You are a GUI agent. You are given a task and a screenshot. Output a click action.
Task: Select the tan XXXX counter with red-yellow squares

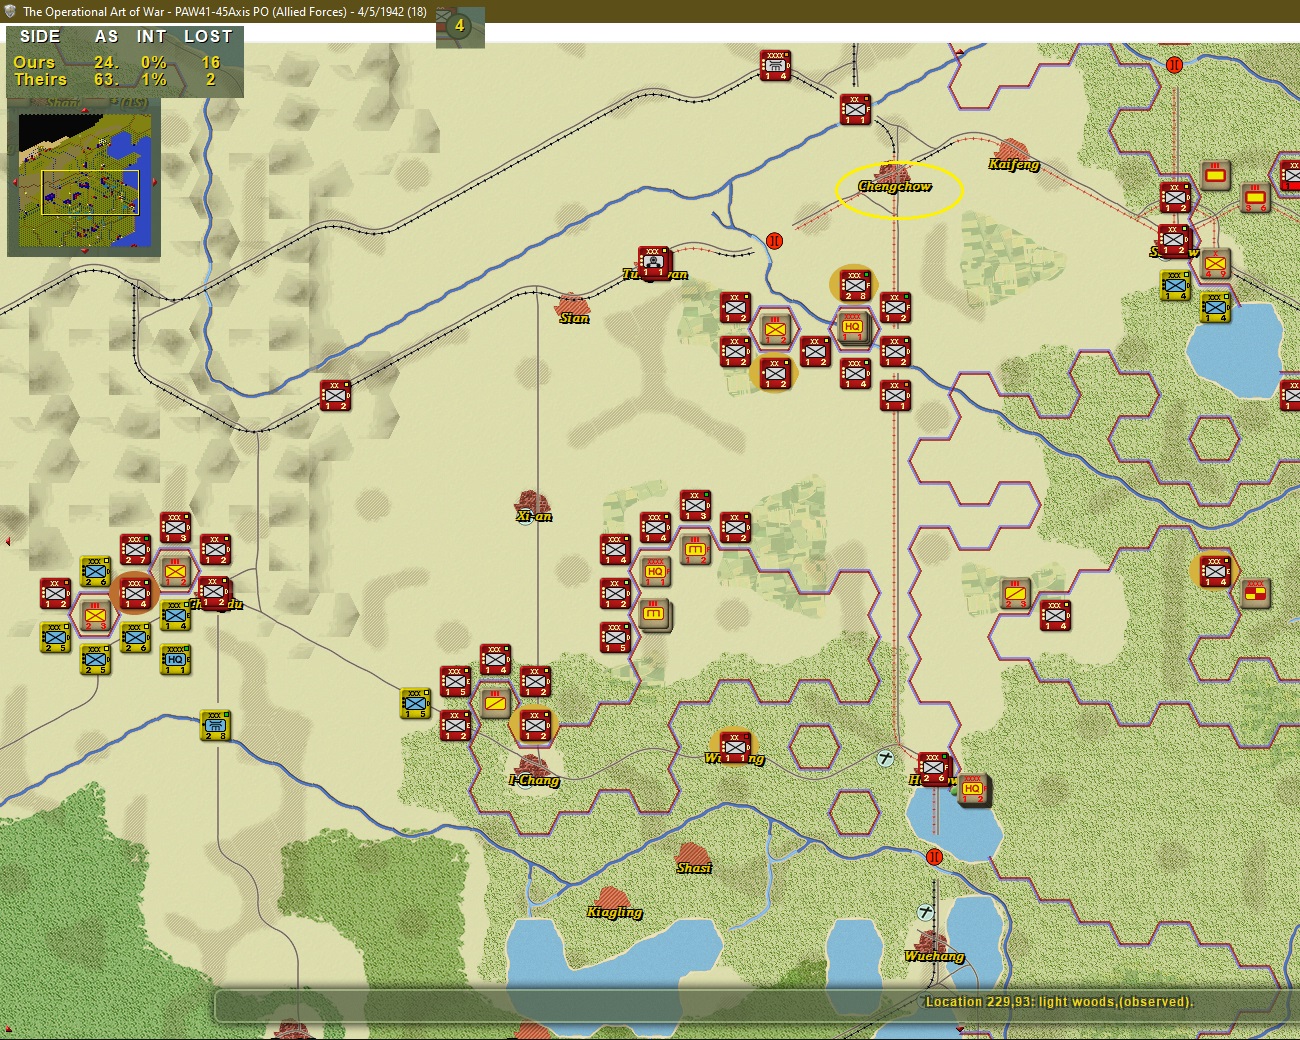(x=1255, y=593)
